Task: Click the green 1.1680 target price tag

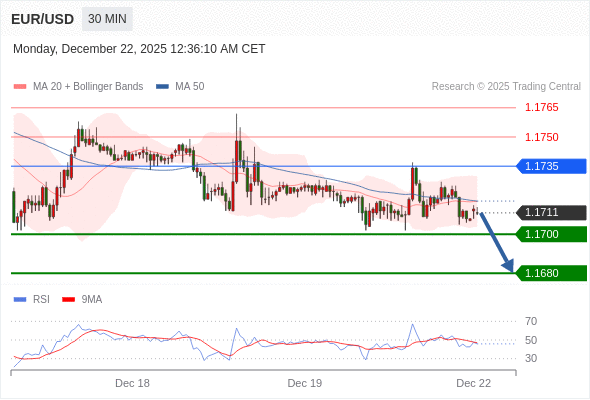Action: 551,273
